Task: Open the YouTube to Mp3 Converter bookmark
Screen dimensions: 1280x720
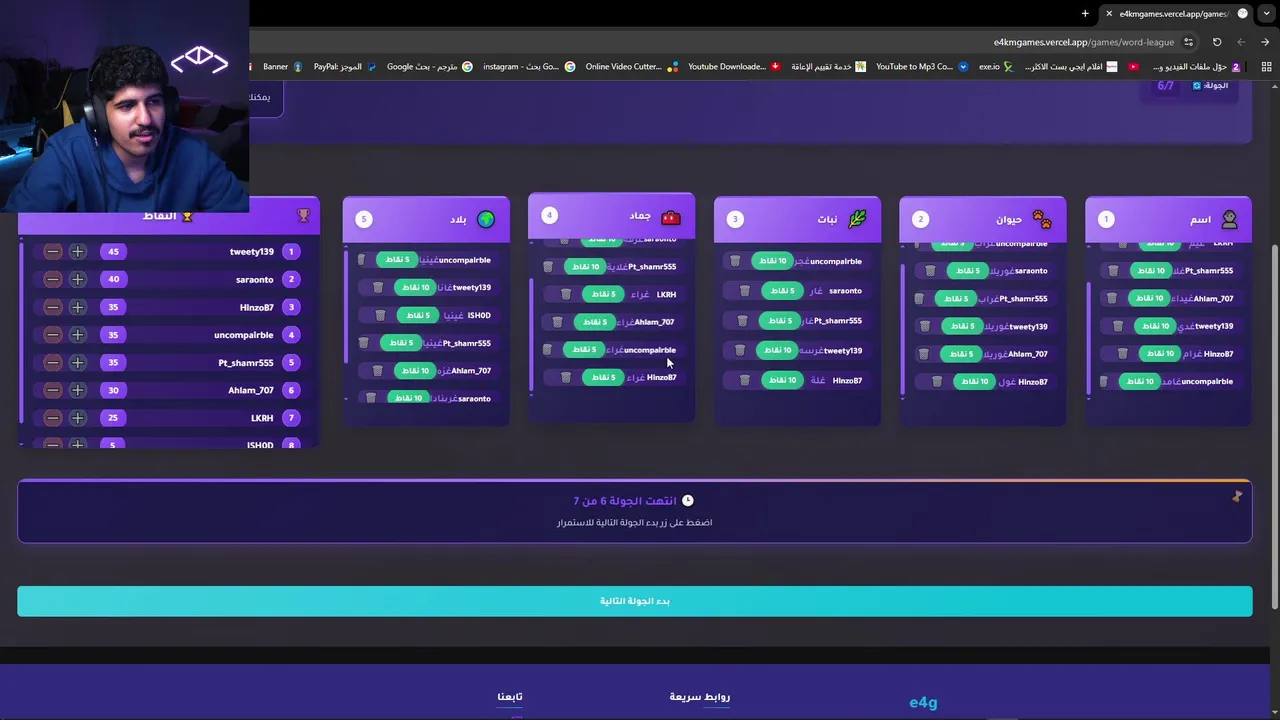Action: point(922,67)
